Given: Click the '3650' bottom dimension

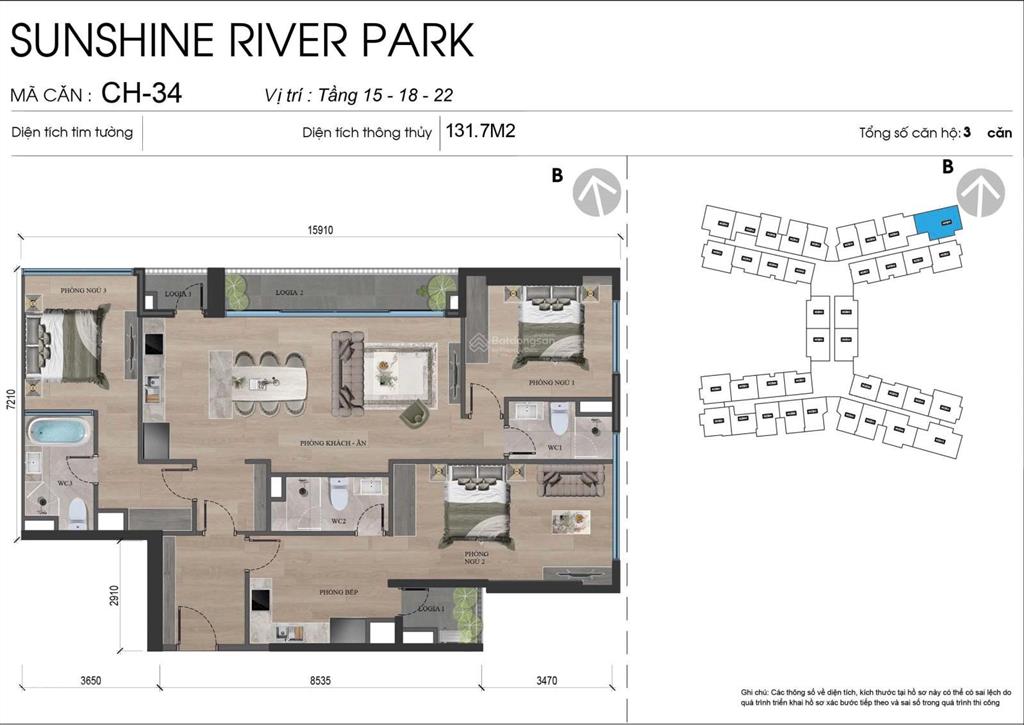Looking at the screenshot, I should click(91, 681).
